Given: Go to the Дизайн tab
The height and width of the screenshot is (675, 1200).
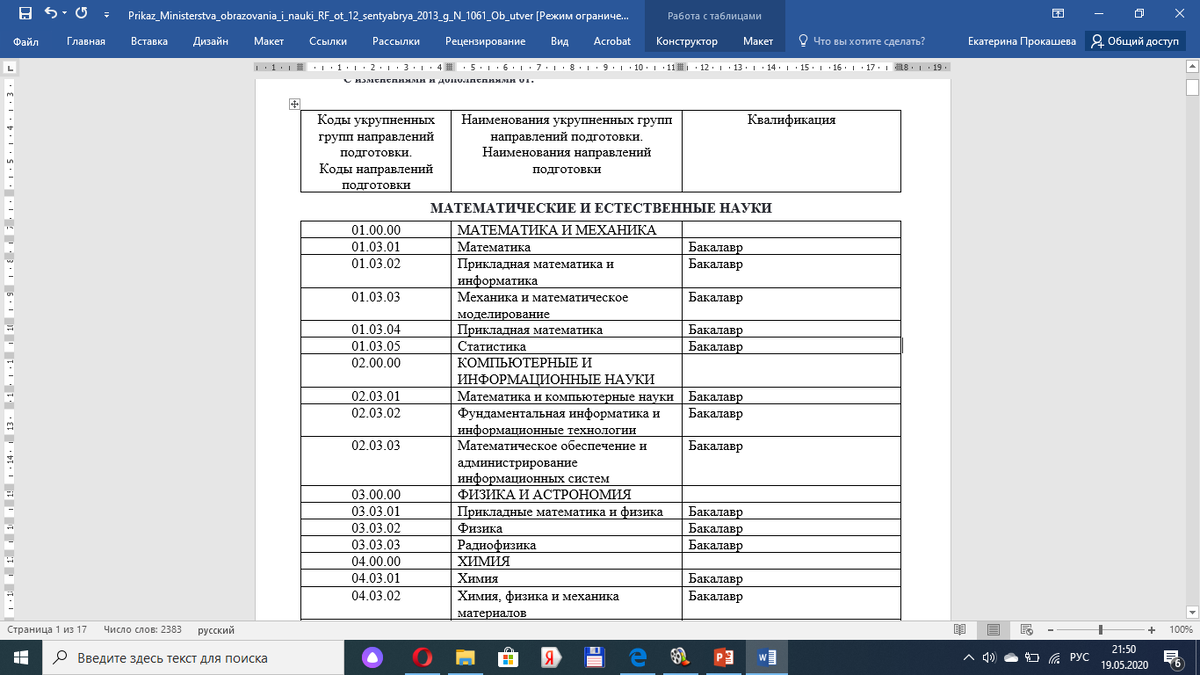Looking at the screenshot, I should click(210, 41).
